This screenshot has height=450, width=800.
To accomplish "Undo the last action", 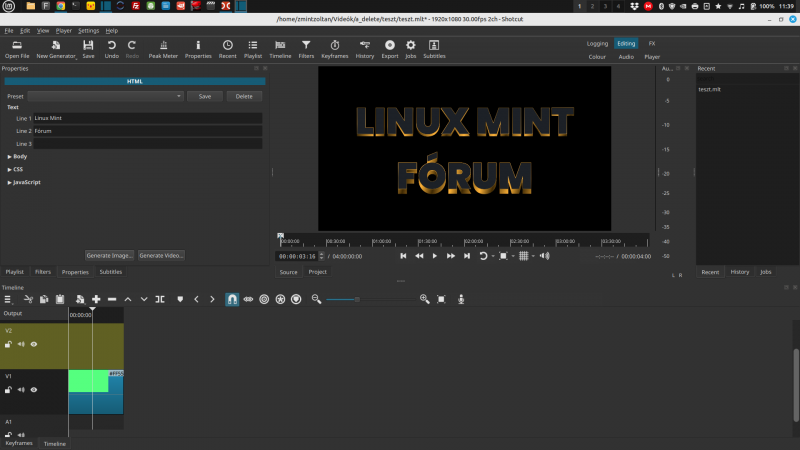I will coord(111,49).
